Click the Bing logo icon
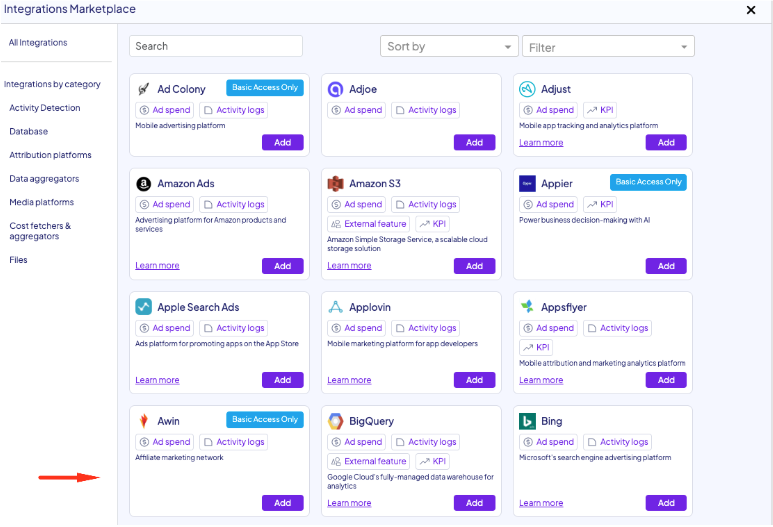This screenshot has width=773, height=527. [x=528, y=421]
